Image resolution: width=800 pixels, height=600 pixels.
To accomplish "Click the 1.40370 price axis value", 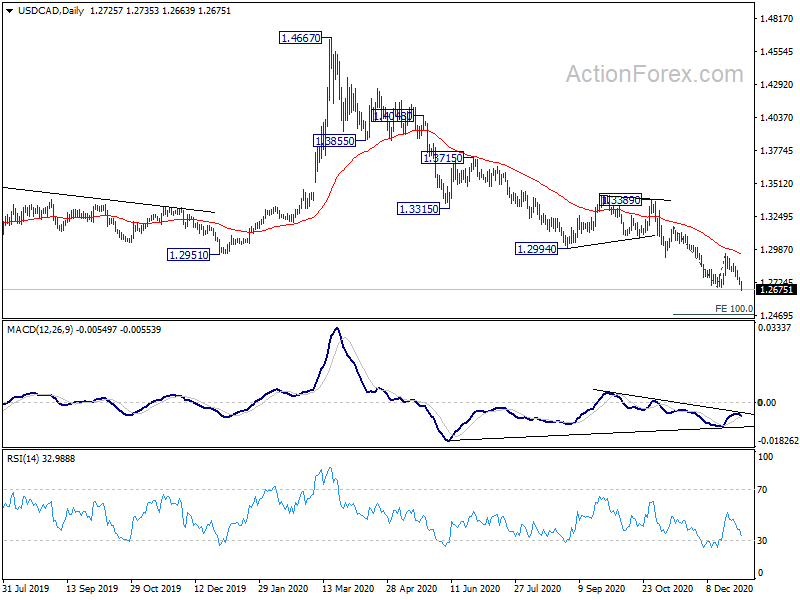I will (776, 118).
